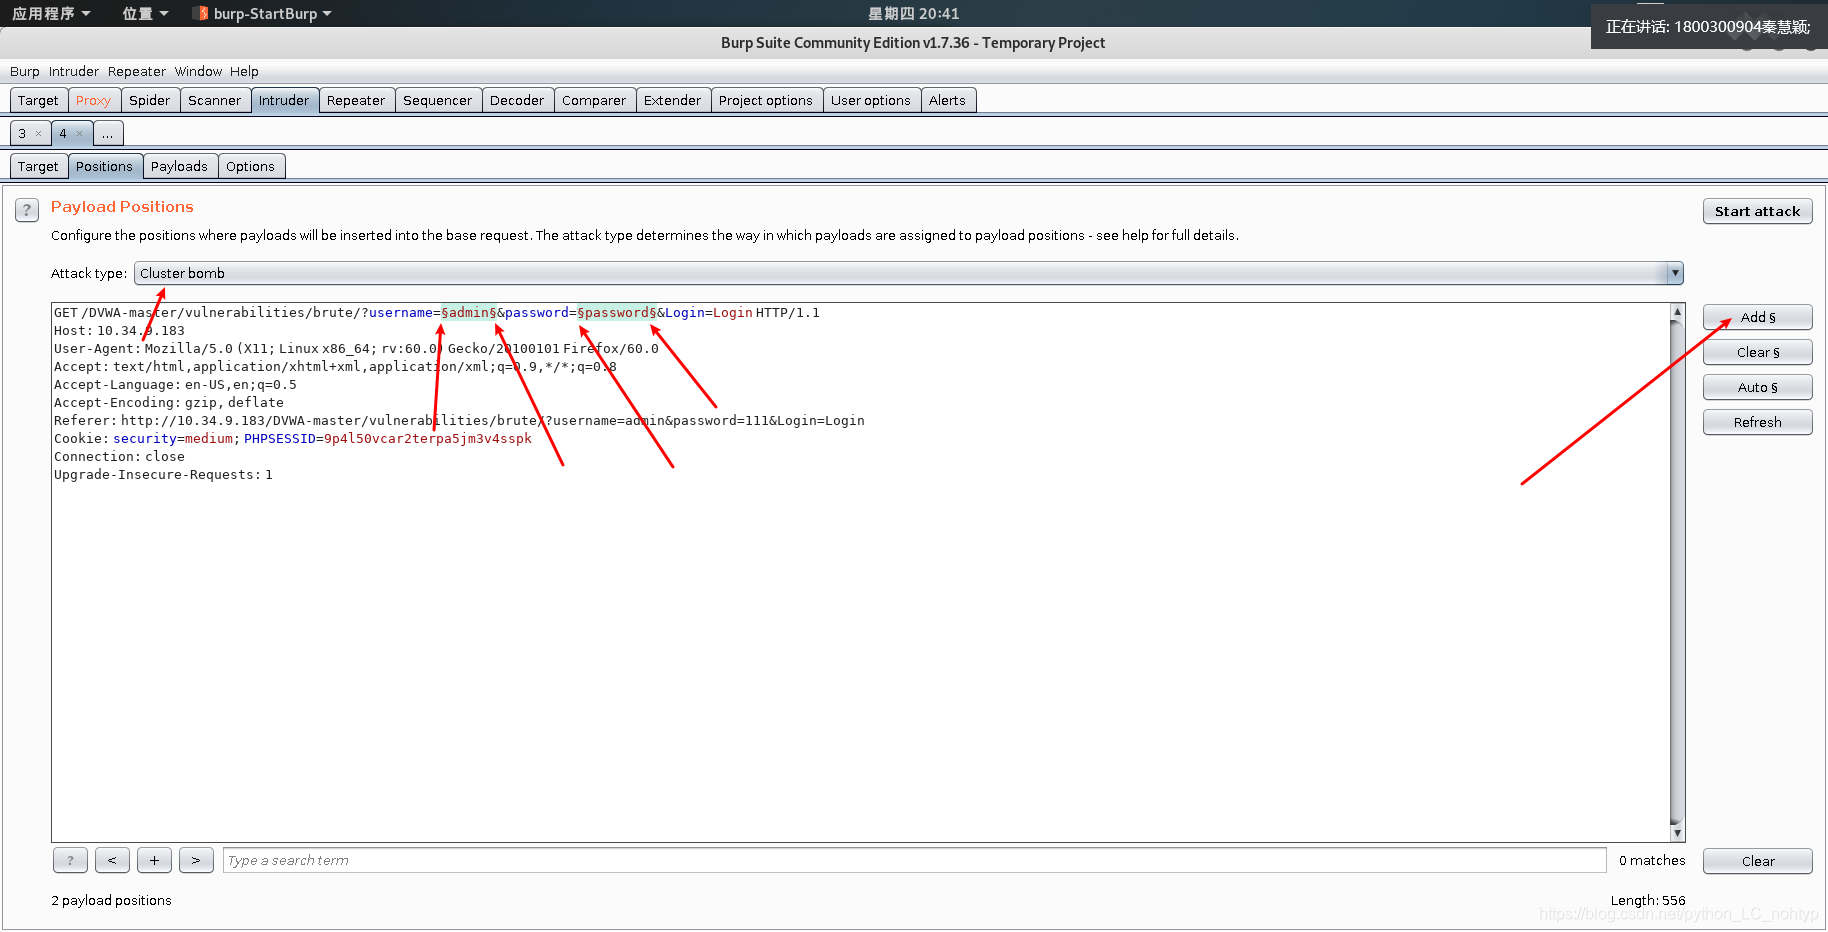
Task: Click the search help question-mark button
Action: point(70,860)
